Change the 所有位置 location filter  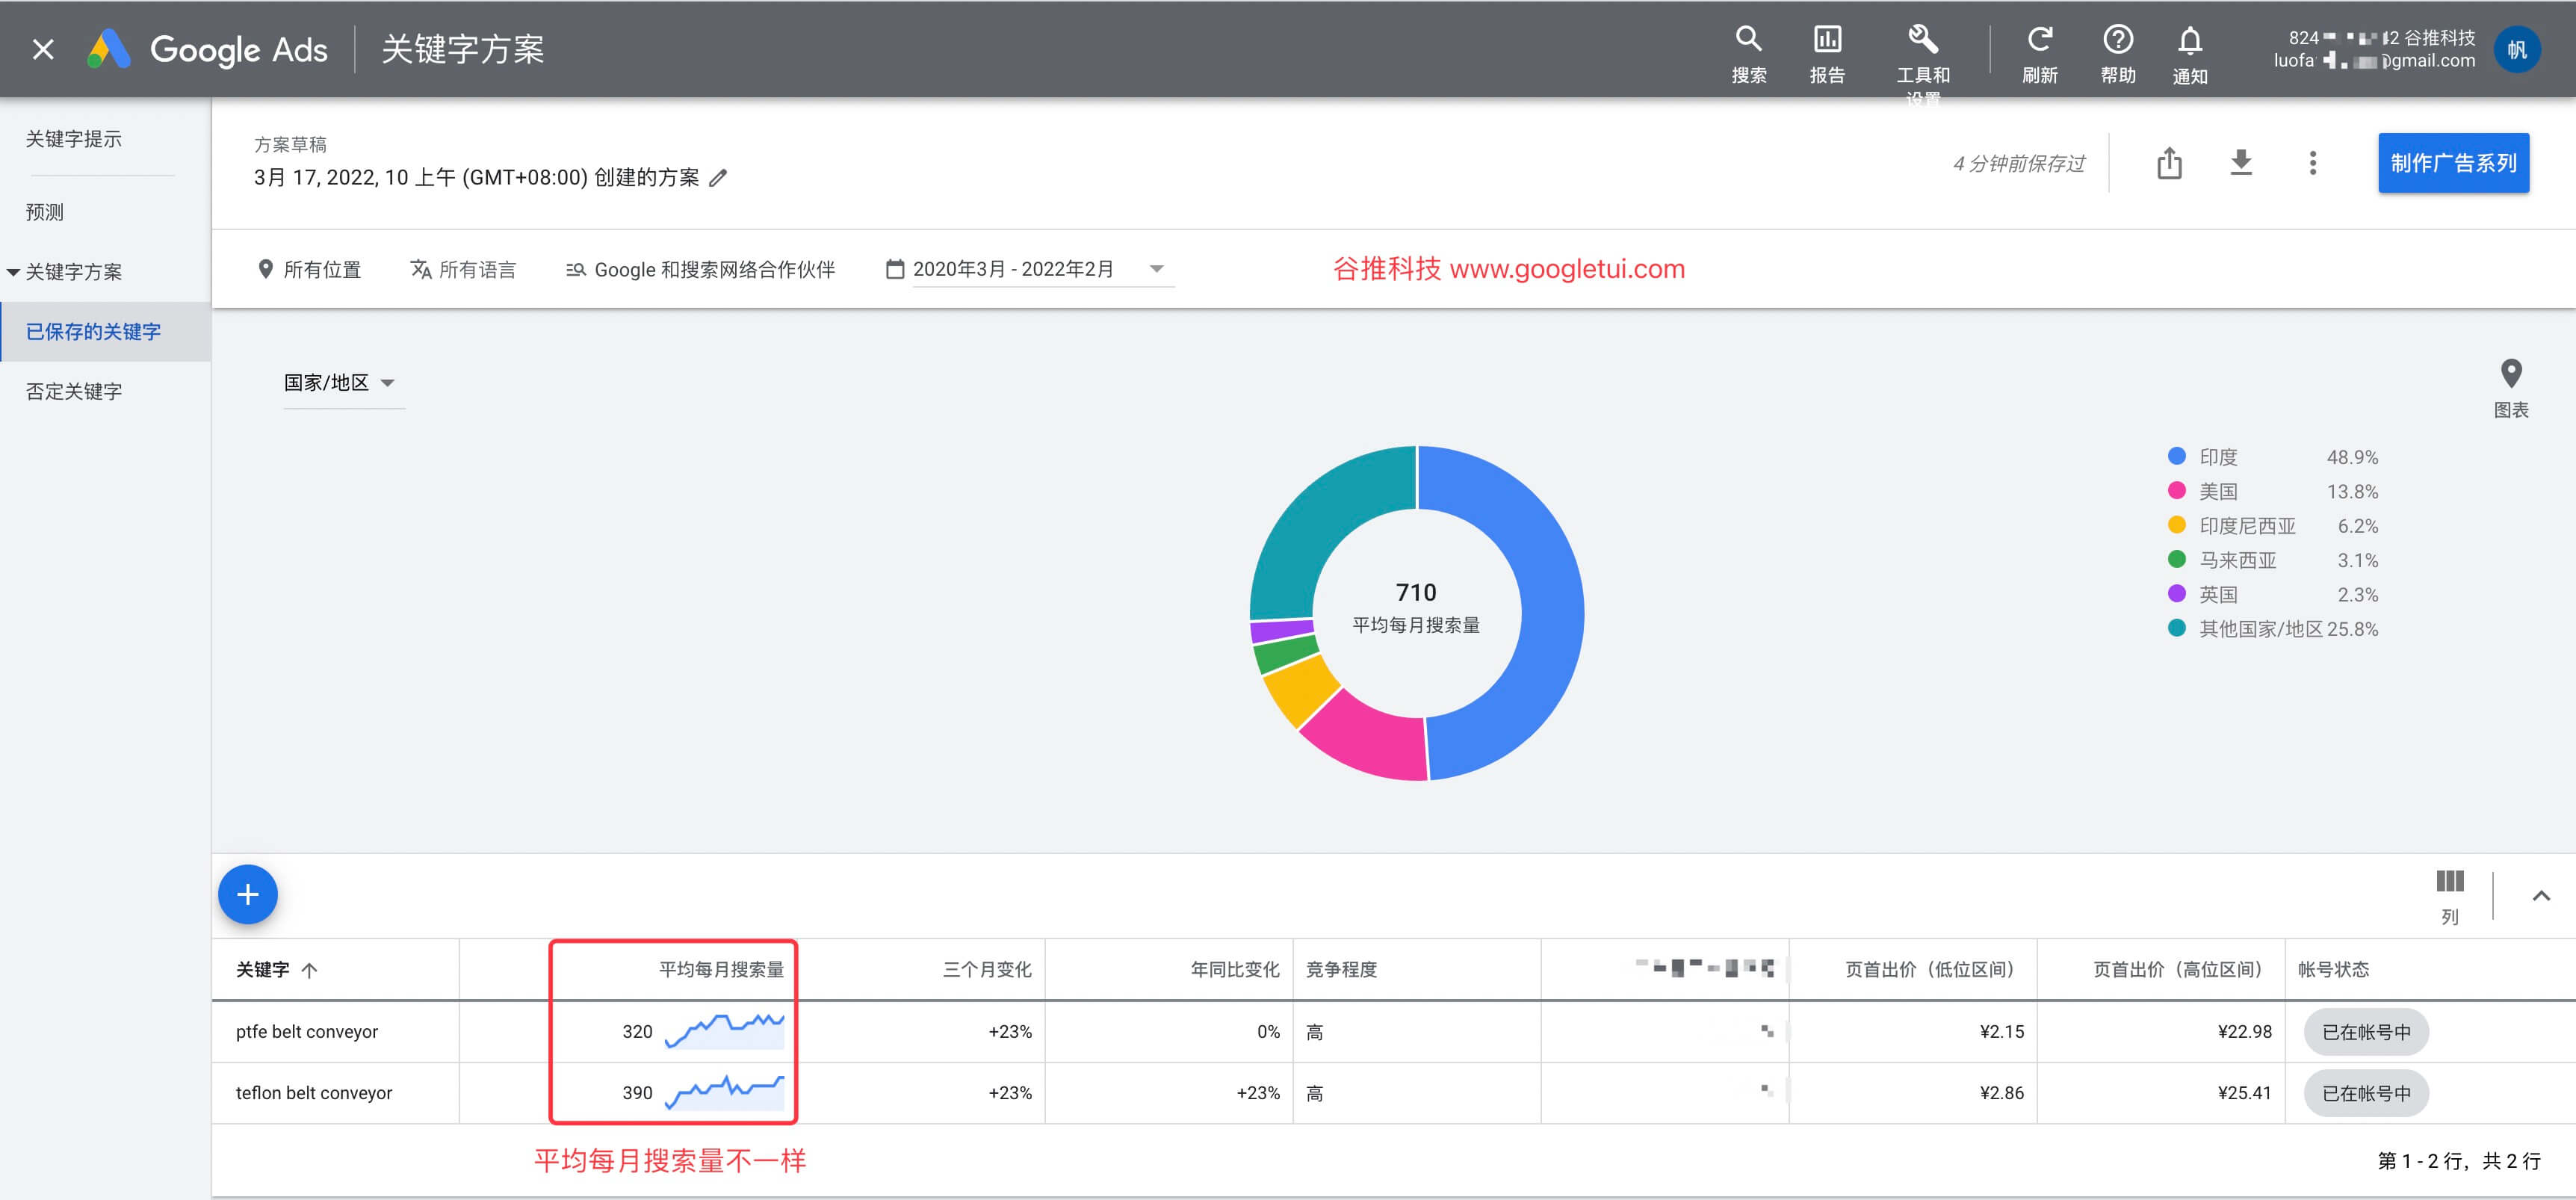click(x=309, y=269)
